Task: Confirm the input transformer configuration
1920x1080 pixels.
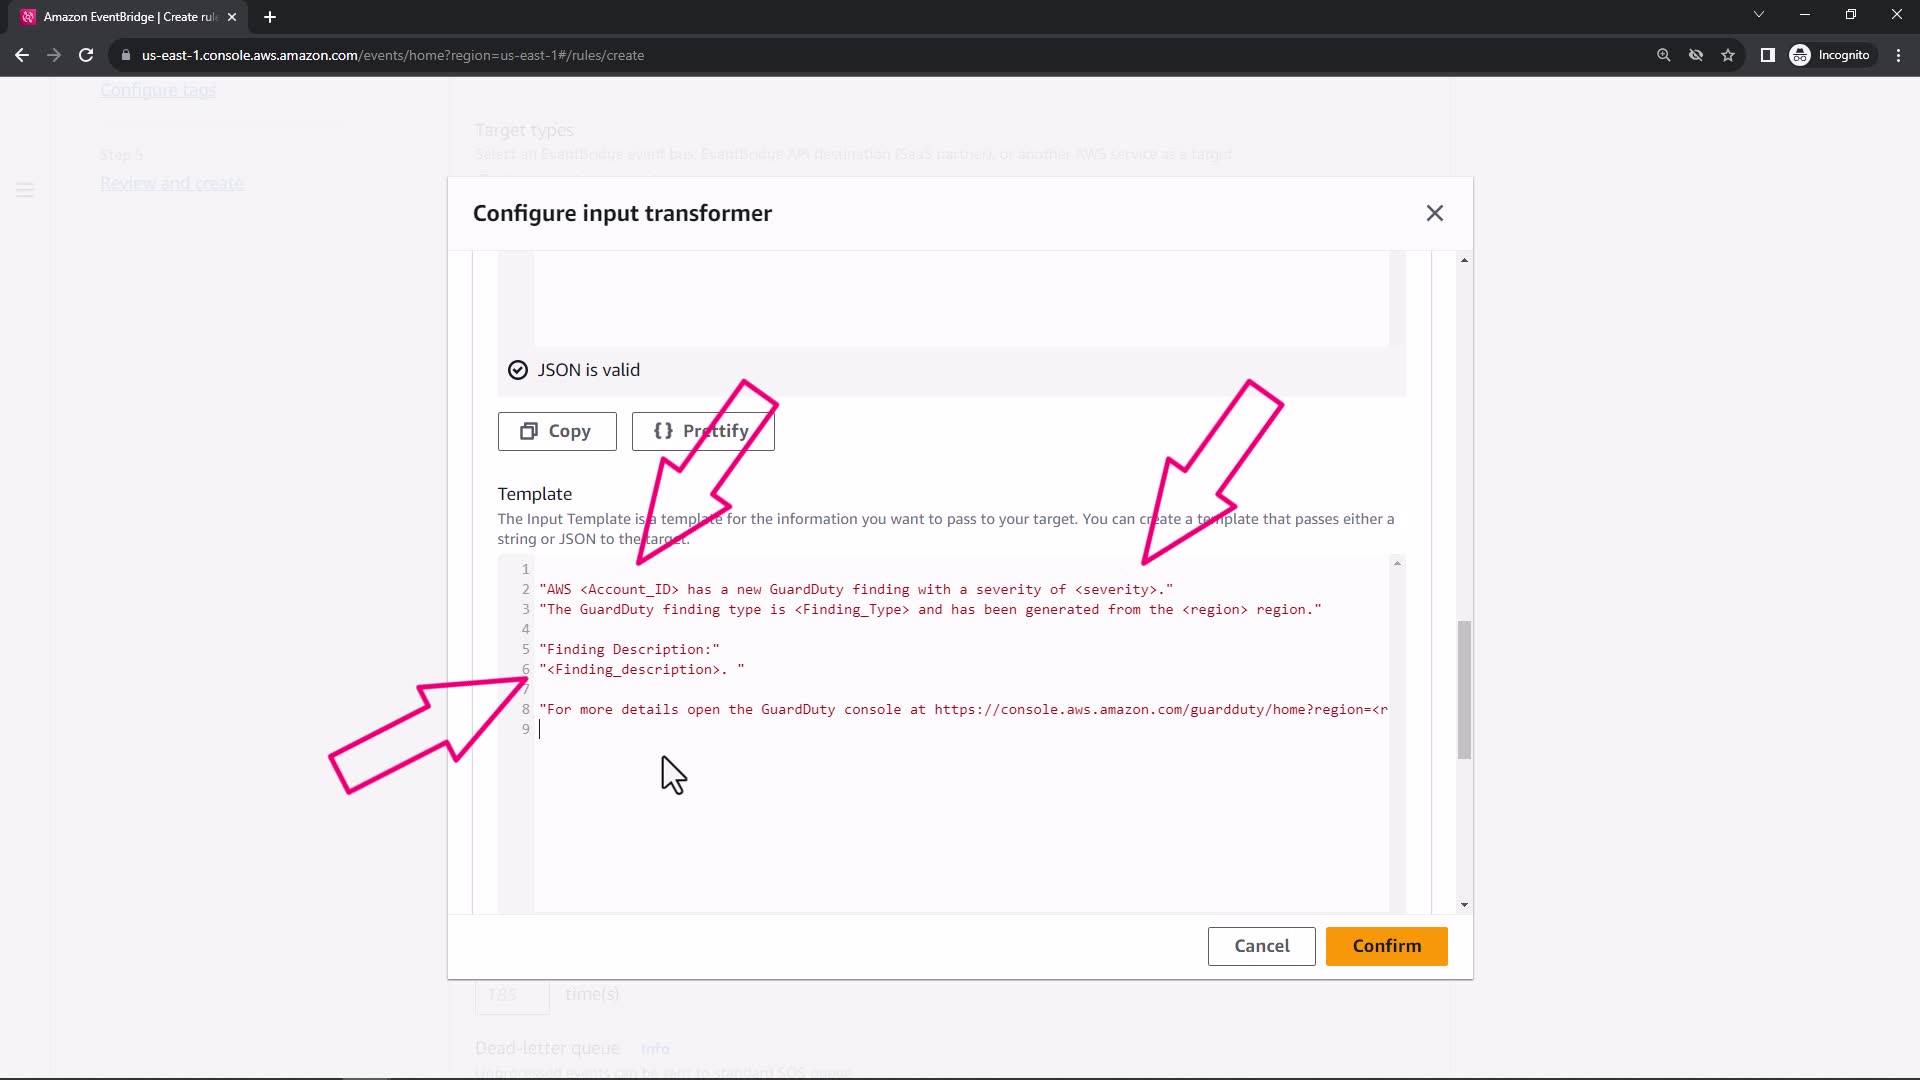Action: pyautogui.click(x=1386, y=946)
